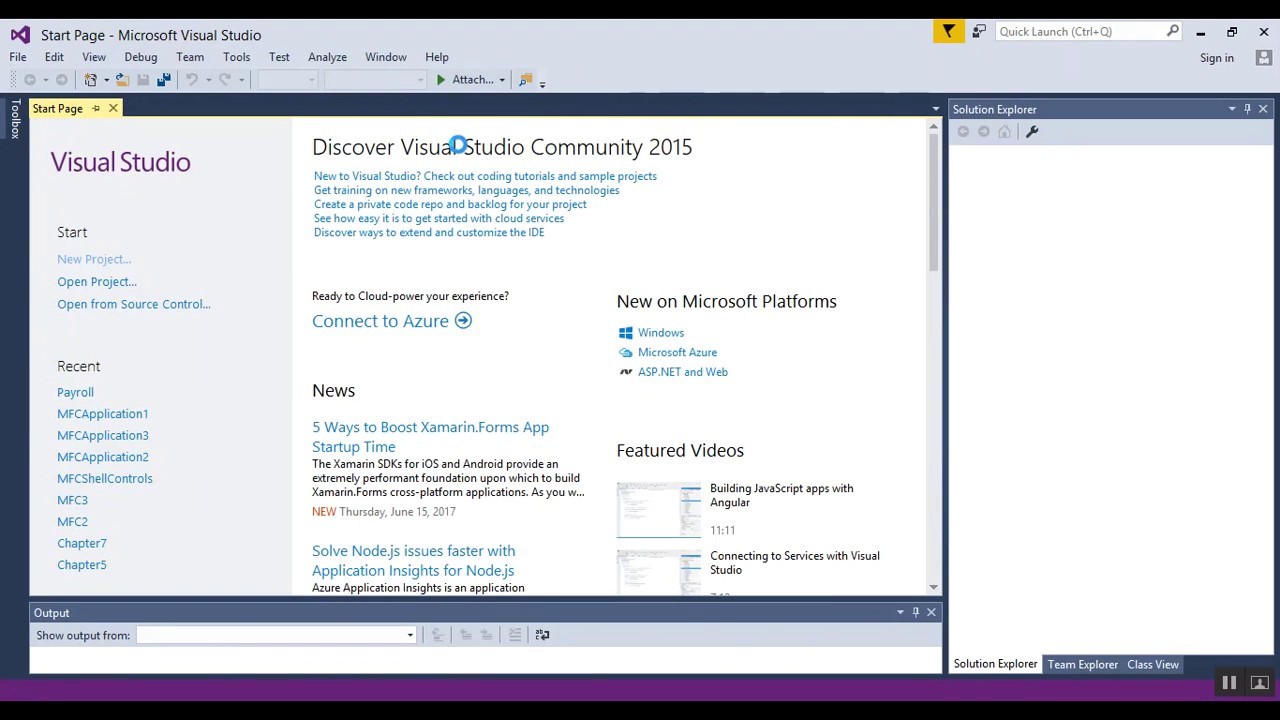Expand the collapsed Toolbox side tab
The width and height of the screenshot is (1280, 720).
[15, 118]
